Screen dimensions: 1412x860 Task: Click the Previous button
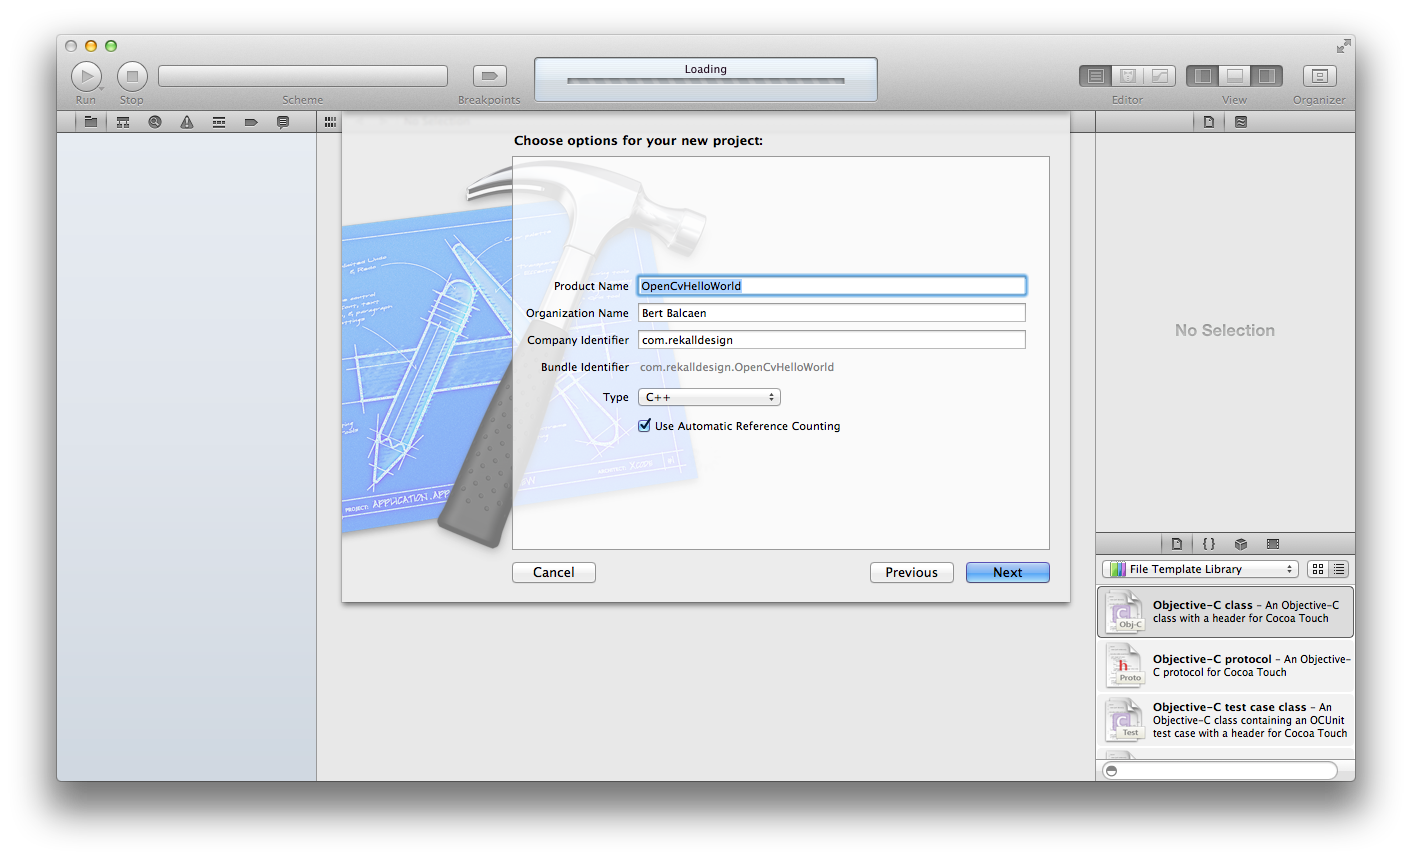click(912, 572)
